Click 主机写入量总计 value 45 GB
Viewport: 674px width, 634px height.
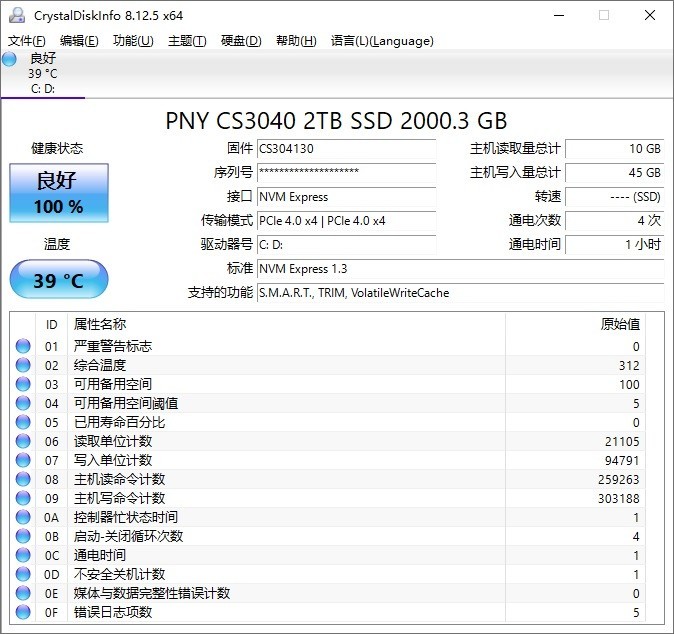615,173
